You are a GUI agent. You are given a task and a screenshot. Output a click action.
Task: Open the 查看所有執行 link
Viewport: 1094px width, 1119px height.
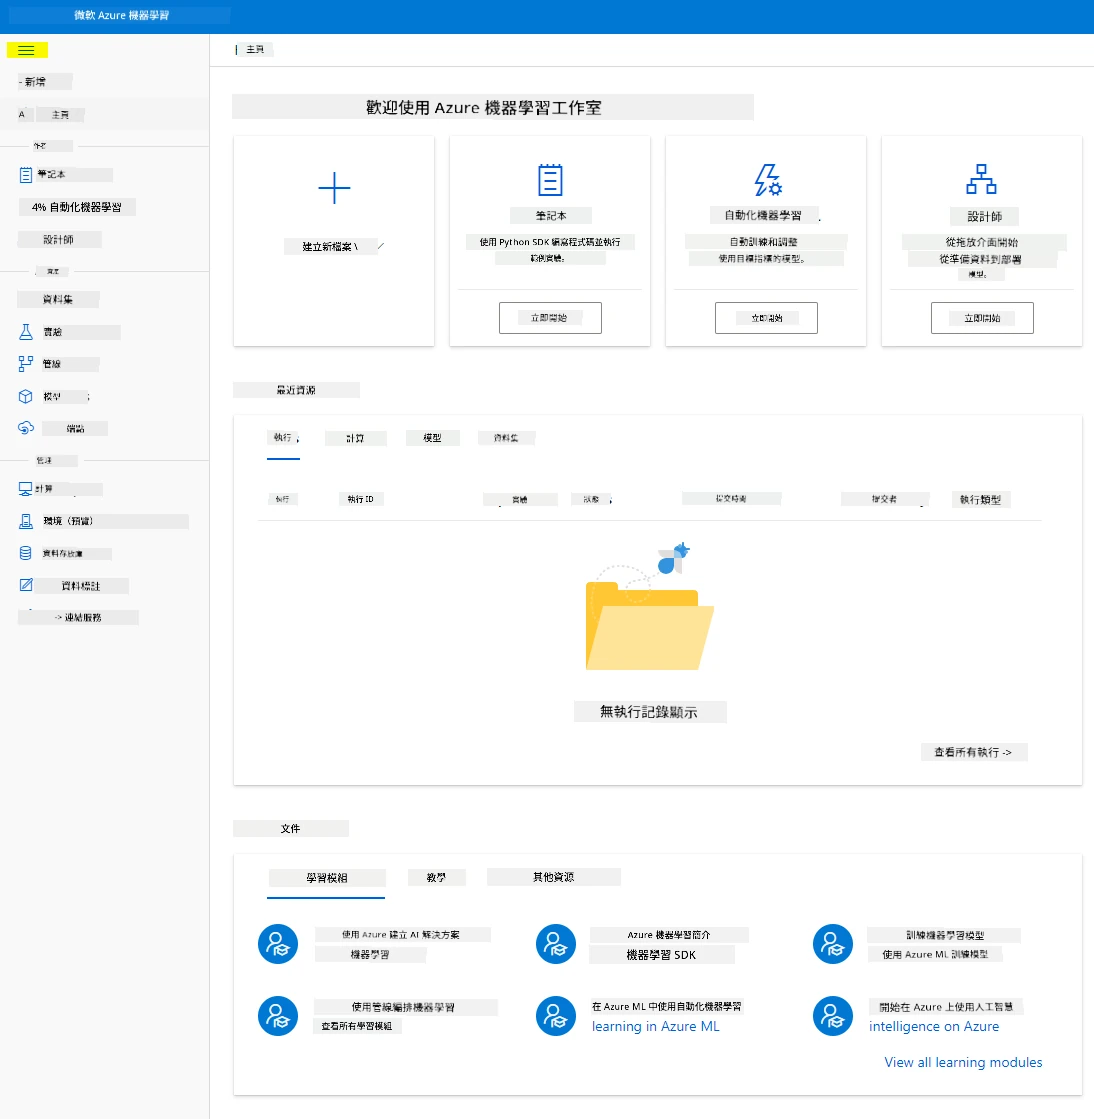click(x=974, y=752)
